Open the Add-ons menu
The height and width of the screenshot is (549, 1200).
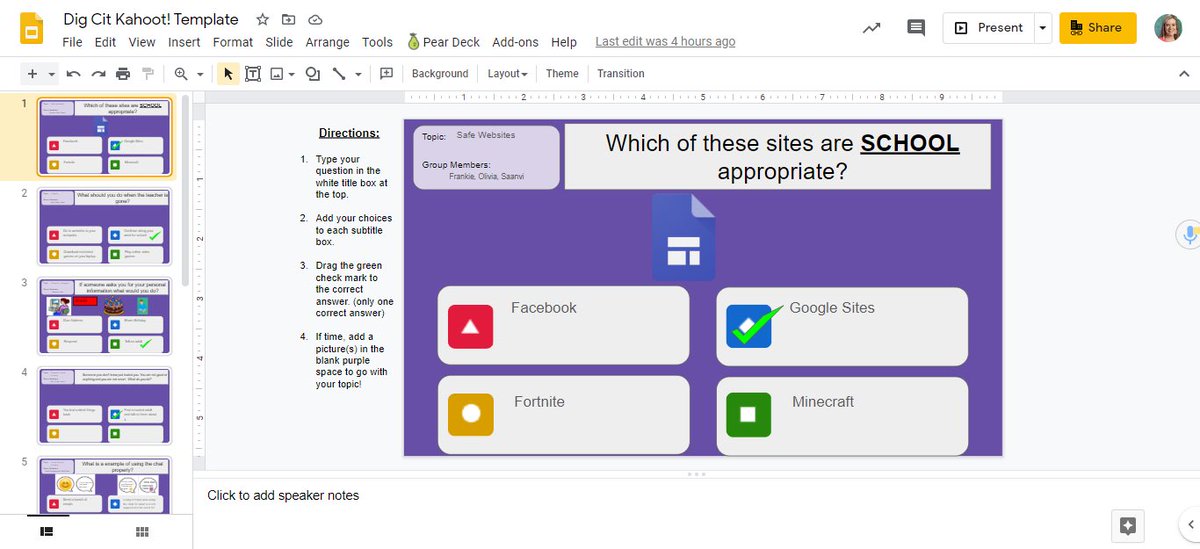coord(515,42)
